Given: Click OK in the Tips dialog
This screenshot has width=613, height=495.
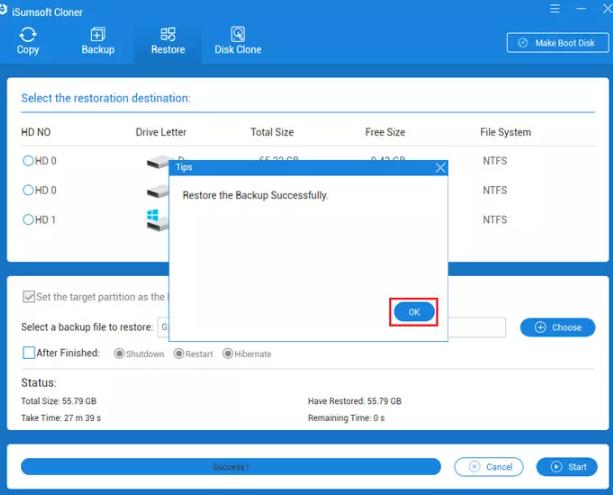Looking at the screenshot, I should [x=414, y=312].
